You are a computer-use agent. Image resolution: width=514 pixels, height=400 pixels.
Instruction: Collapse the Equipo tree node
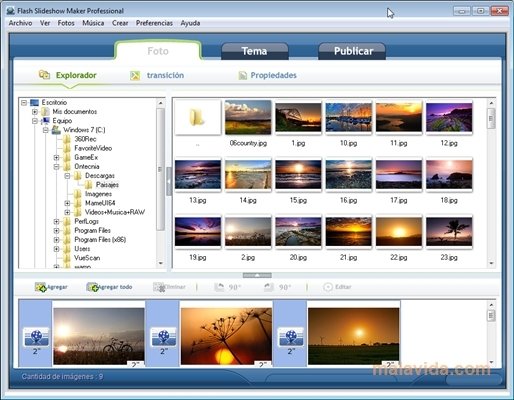pyautogui.click(x=35, y=121)
